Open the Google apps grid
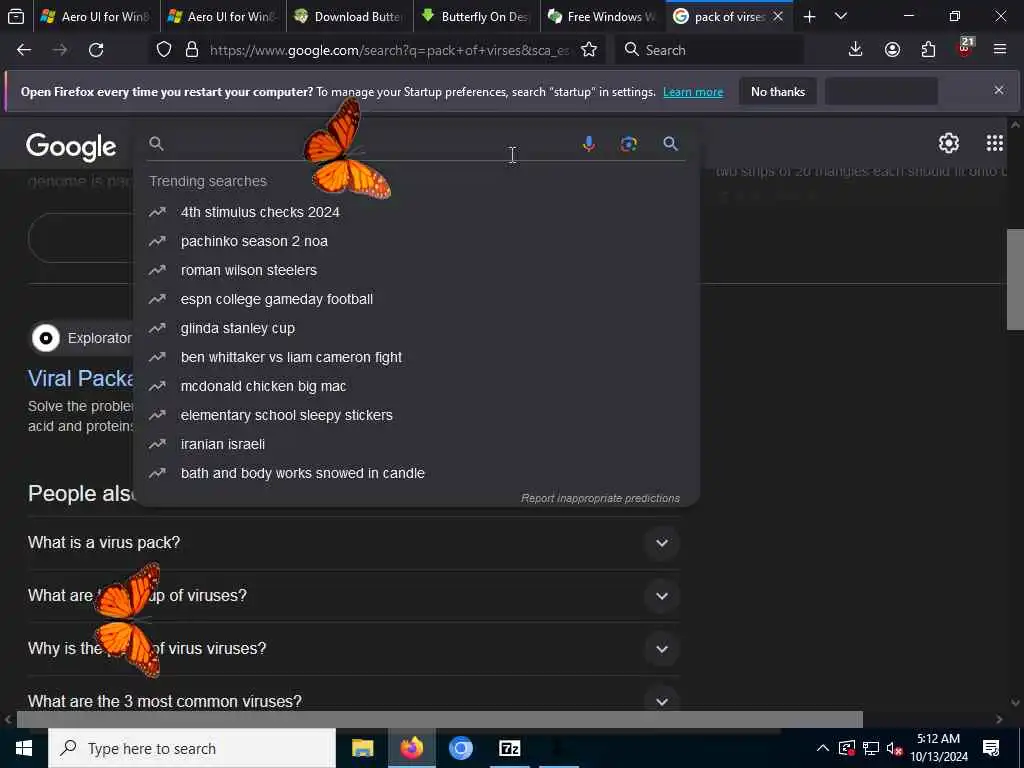The height and width of the screenshot is (768, 1024). 995,143
